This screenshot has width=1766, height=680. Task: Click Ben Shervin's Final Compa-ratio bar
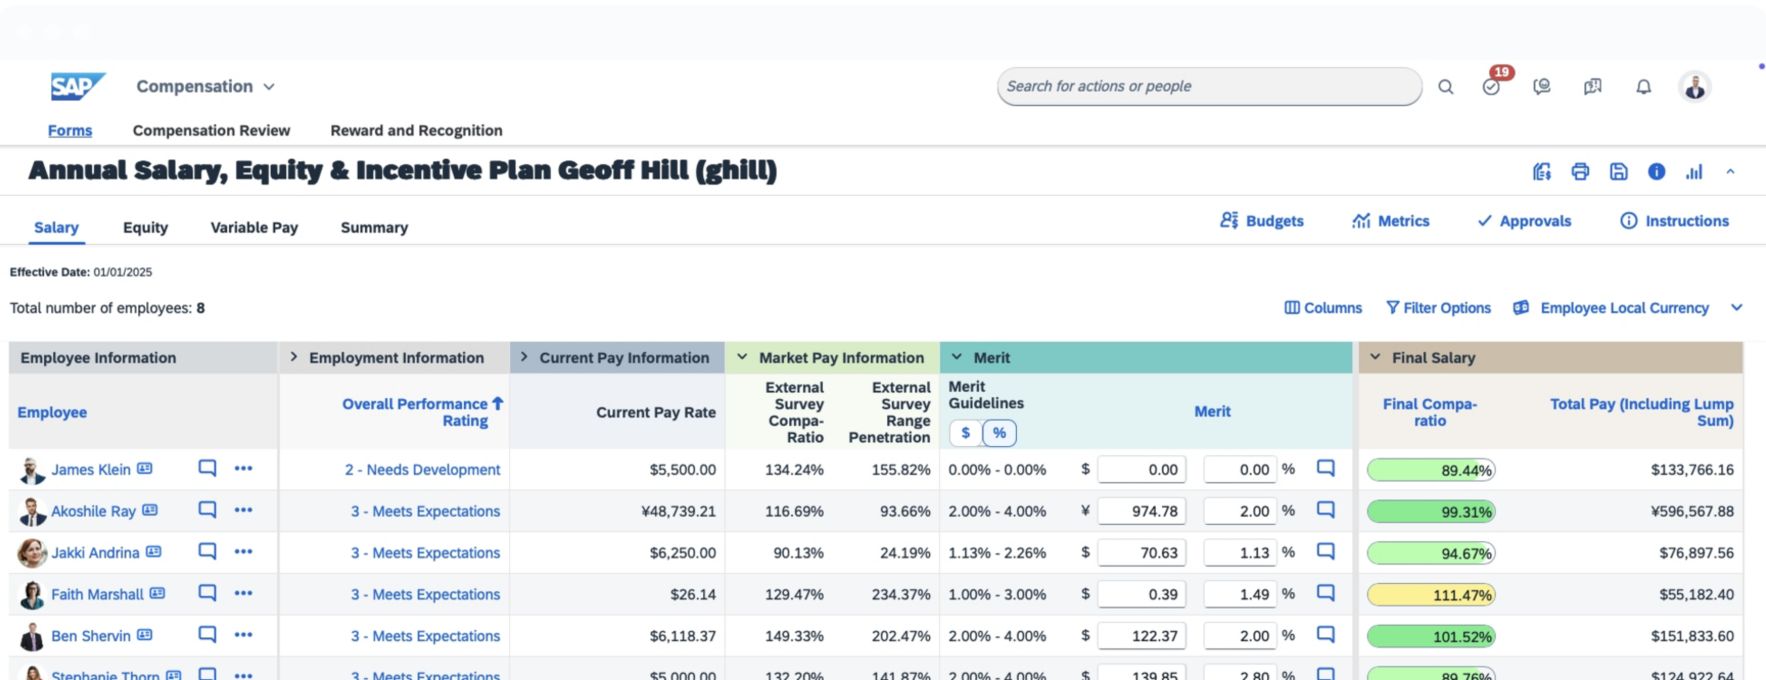click(x=1430, y=636)
